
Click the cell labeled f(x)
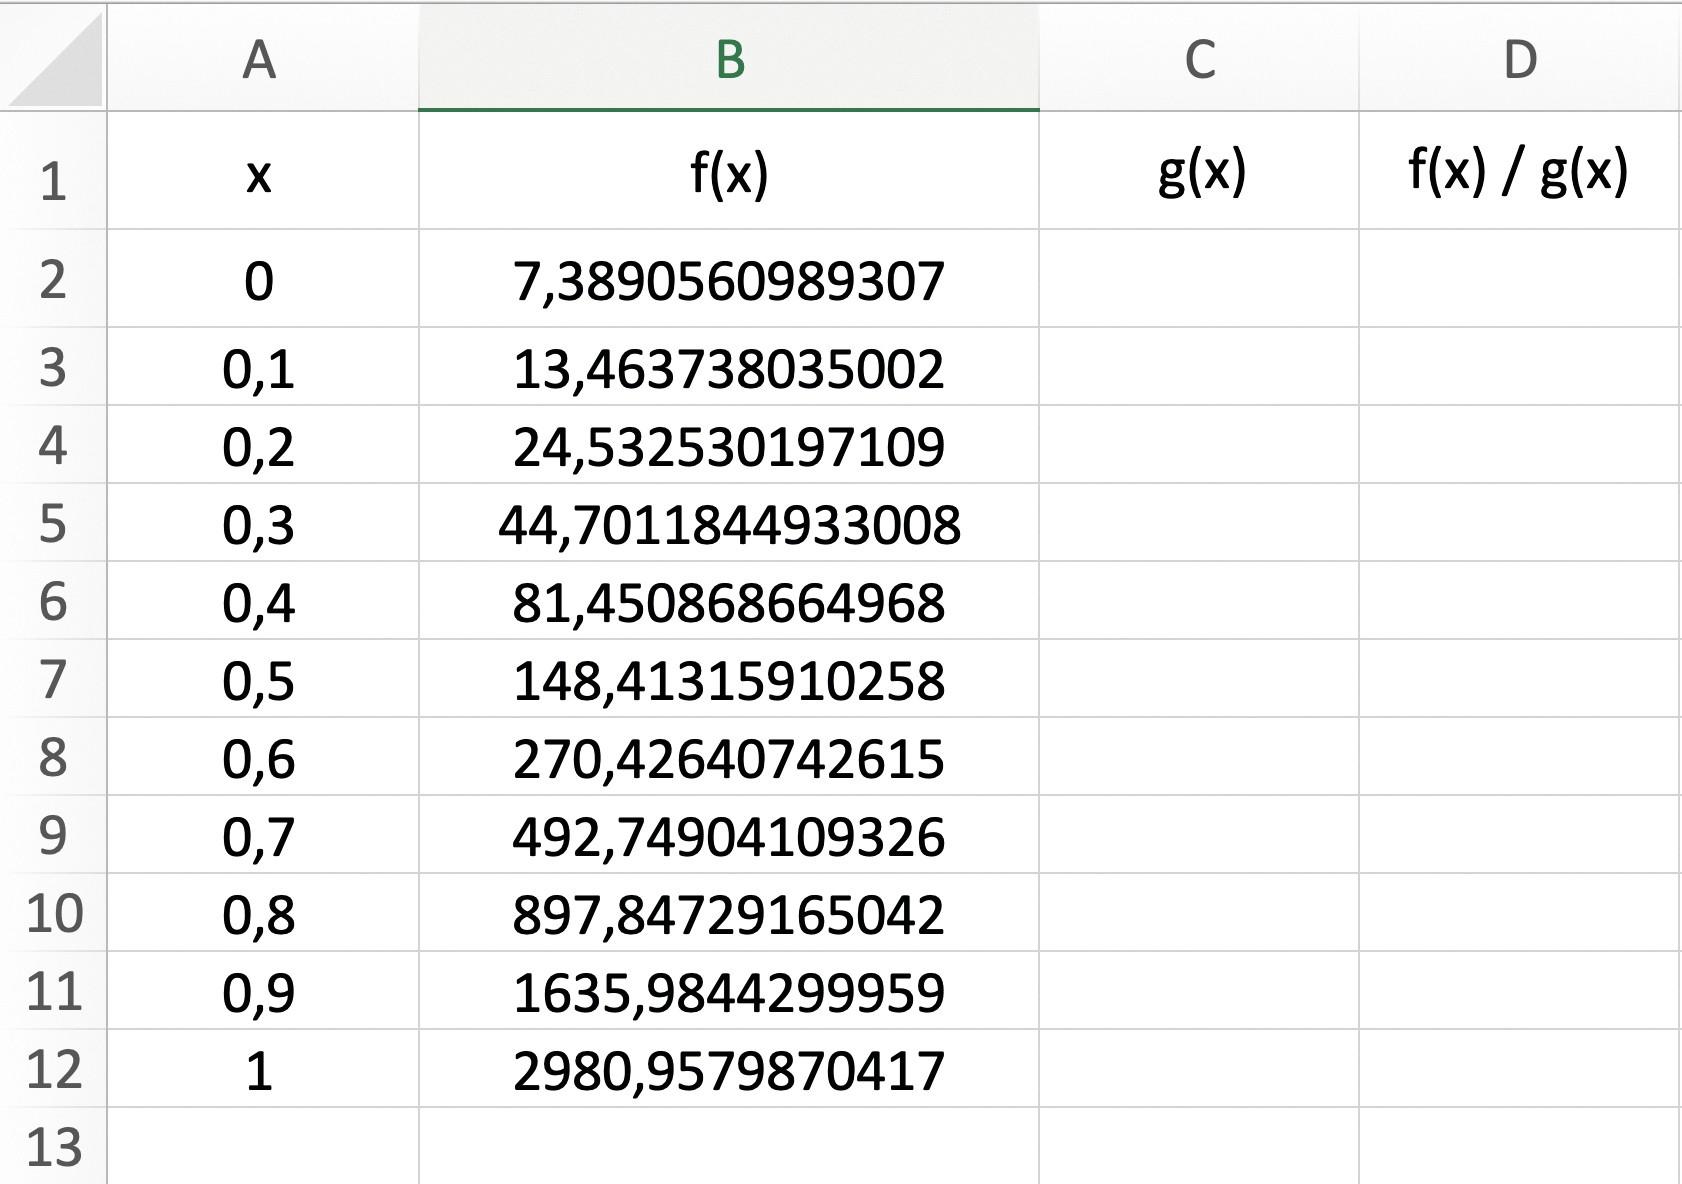pos(729,172)
